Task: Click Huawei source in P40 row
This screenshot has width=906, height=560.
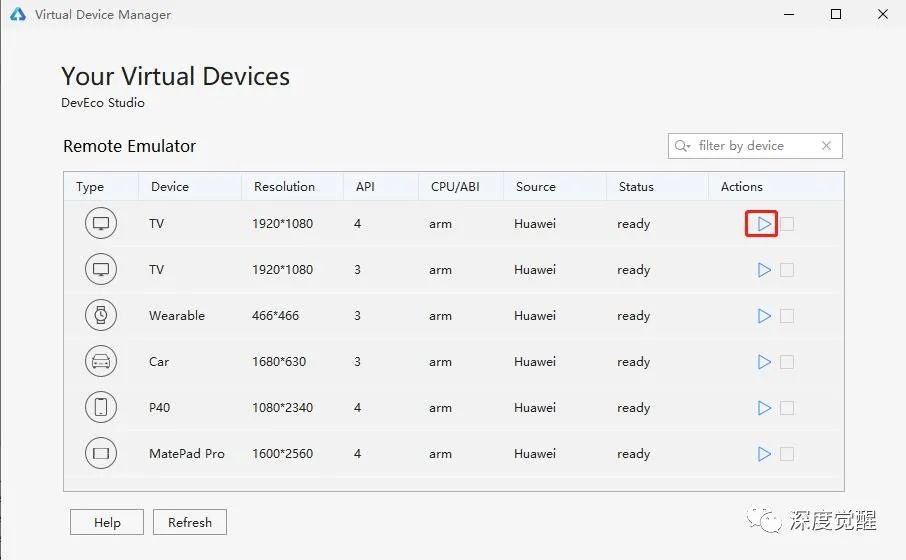Action: click(535, 407)
